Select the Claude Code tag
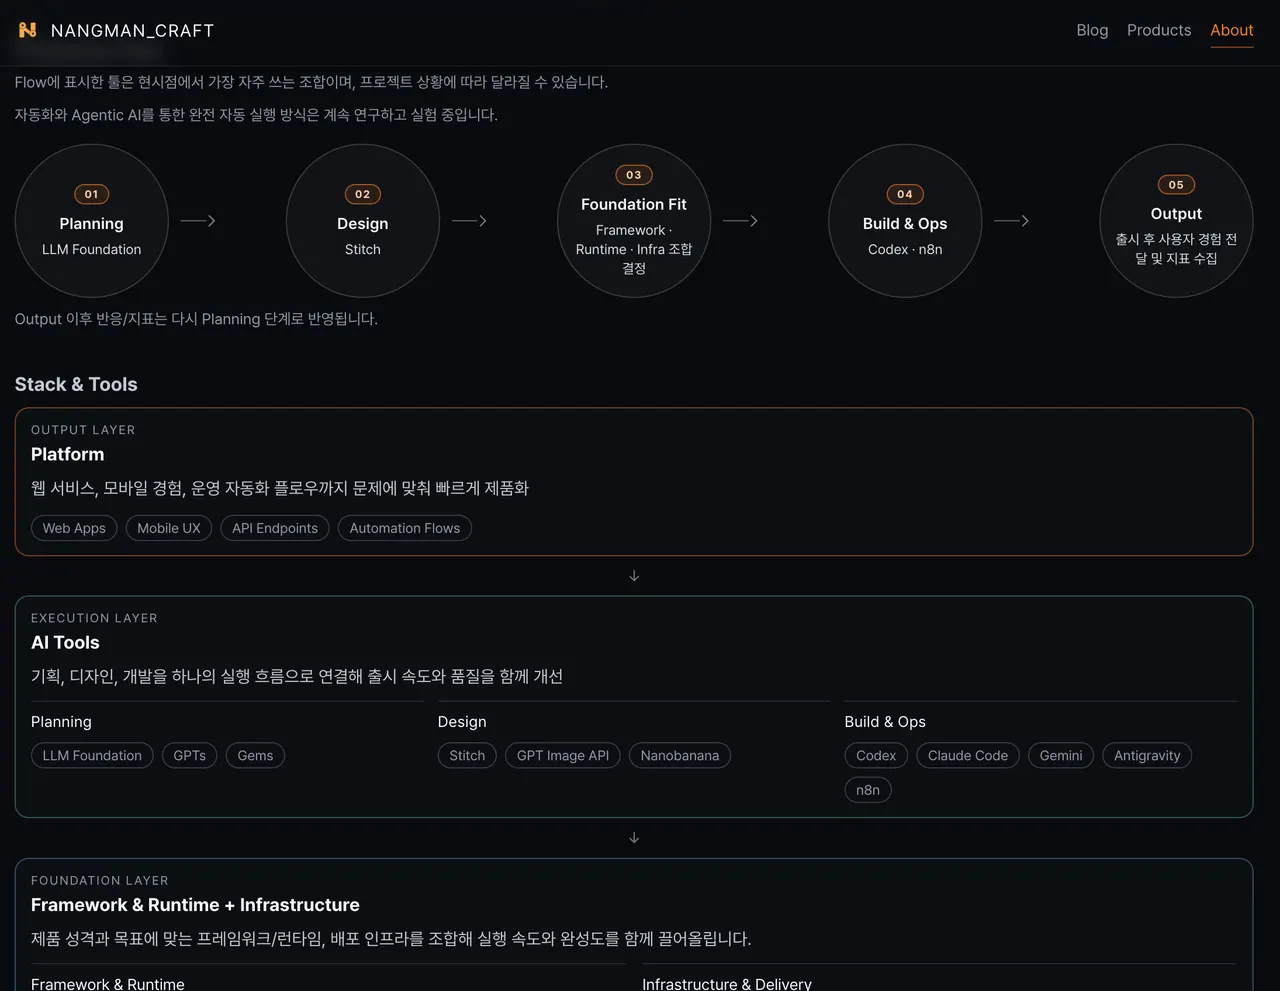Viewport: 1280px width, 991px height. coord(967,756)
